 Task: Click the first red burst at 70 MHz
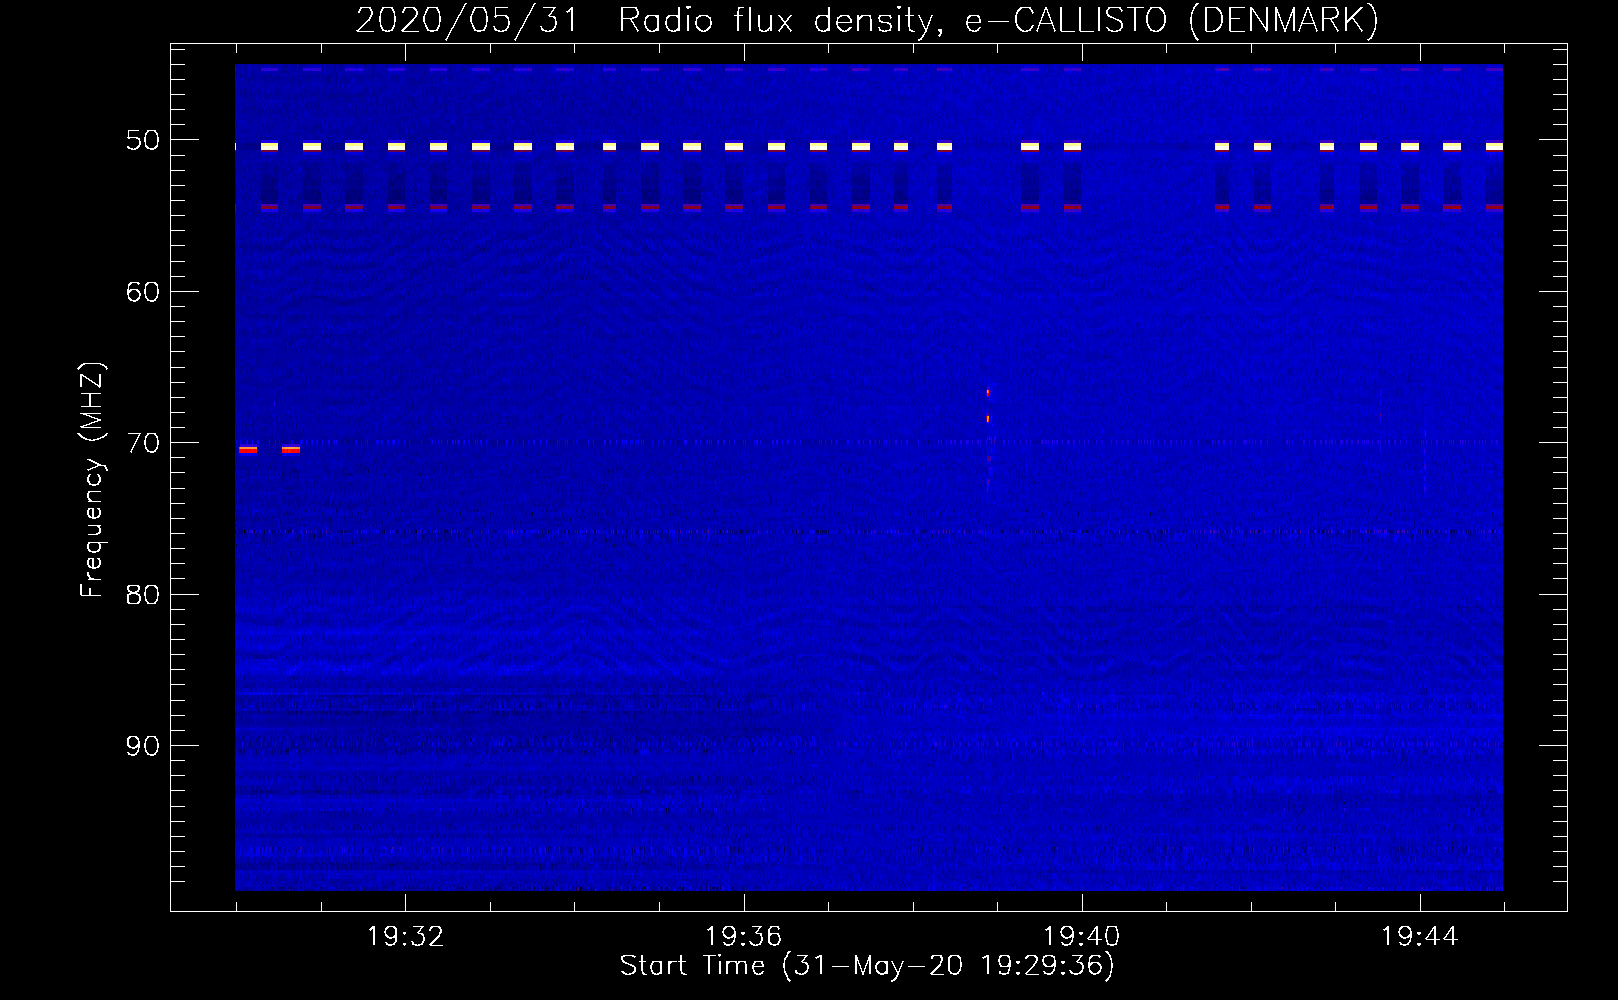click(x=248, y=450)
